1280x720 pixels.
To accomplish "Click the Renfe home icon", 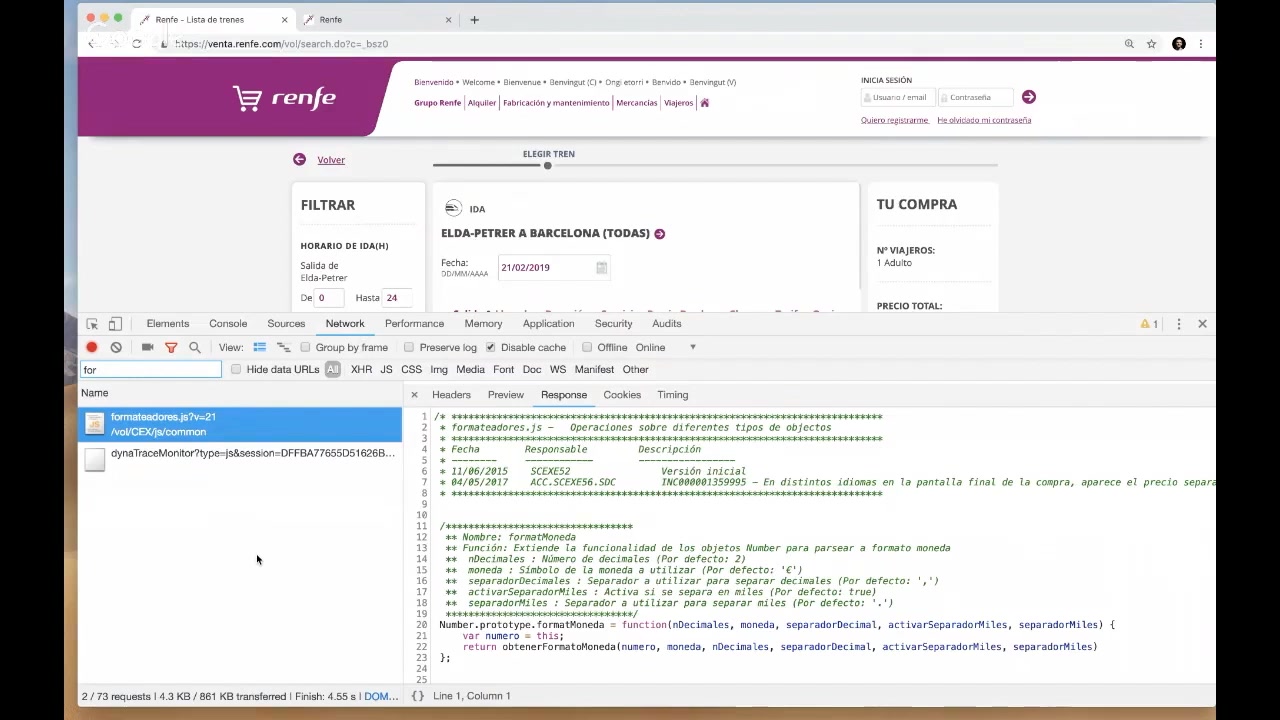I will point(704,103).
